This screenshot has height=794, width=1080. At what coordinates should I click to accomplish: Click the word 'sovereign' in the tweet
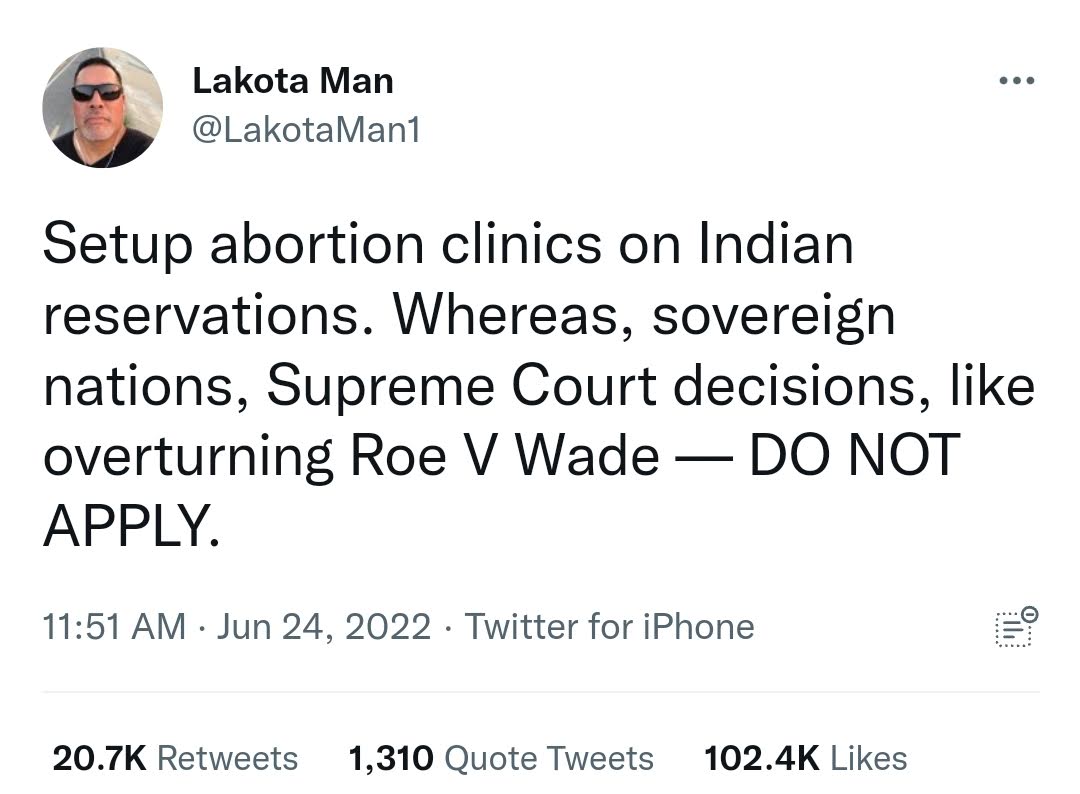773,317
